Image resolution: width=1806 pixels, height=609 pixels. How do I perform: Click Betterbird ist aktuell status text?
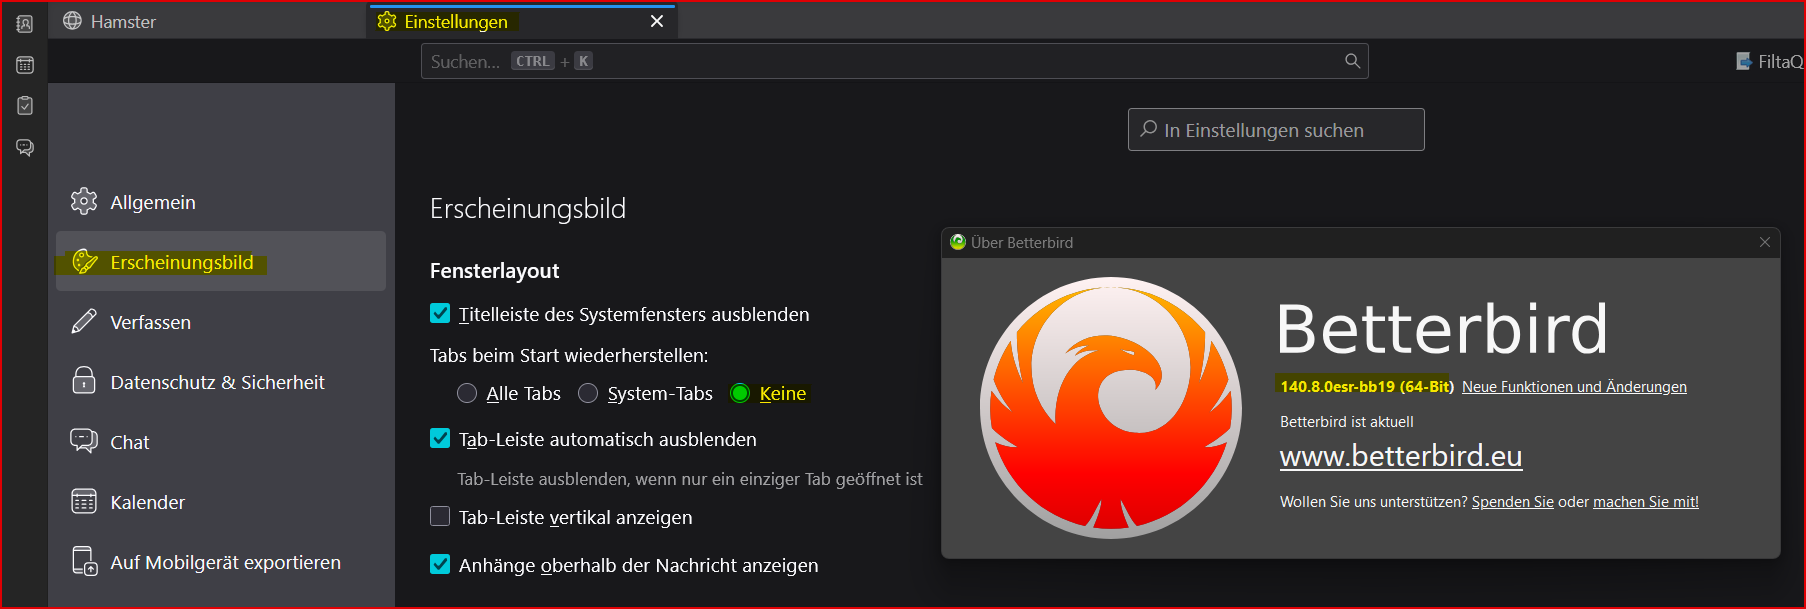tap(1347, 422)
